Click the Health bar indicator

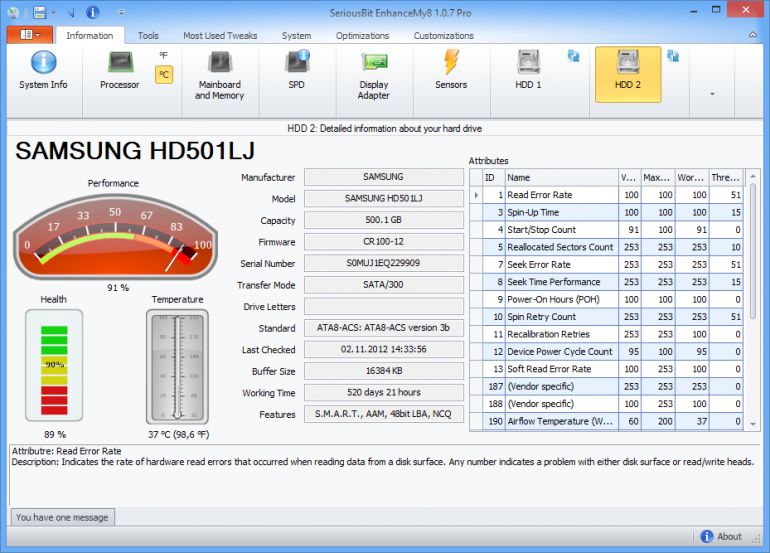pos(54,365)
